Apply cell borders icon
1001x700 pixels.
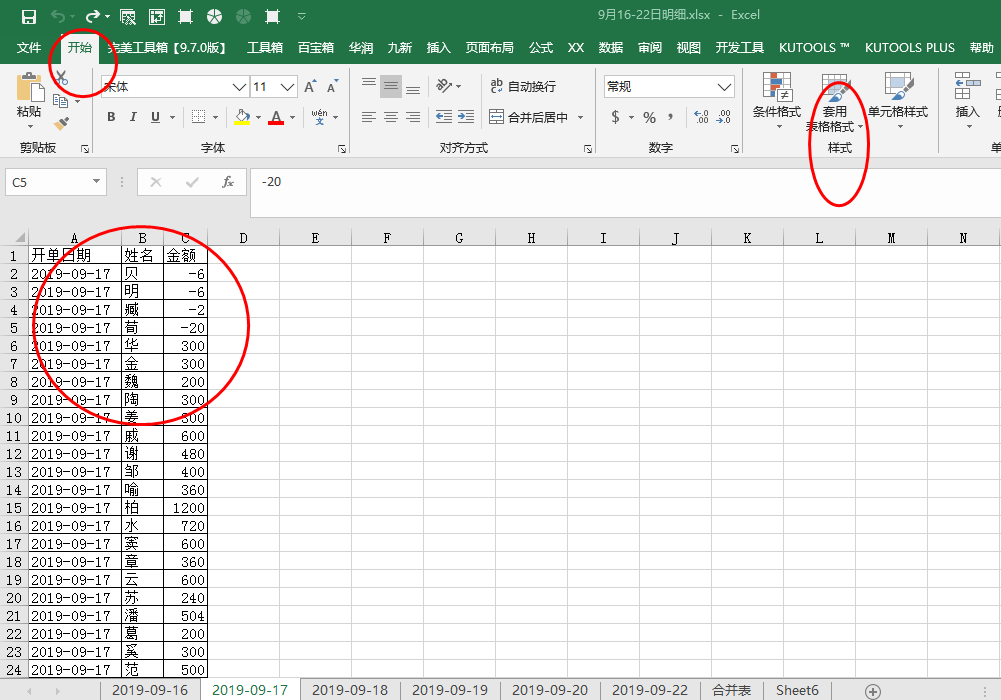tap(199, 117)
